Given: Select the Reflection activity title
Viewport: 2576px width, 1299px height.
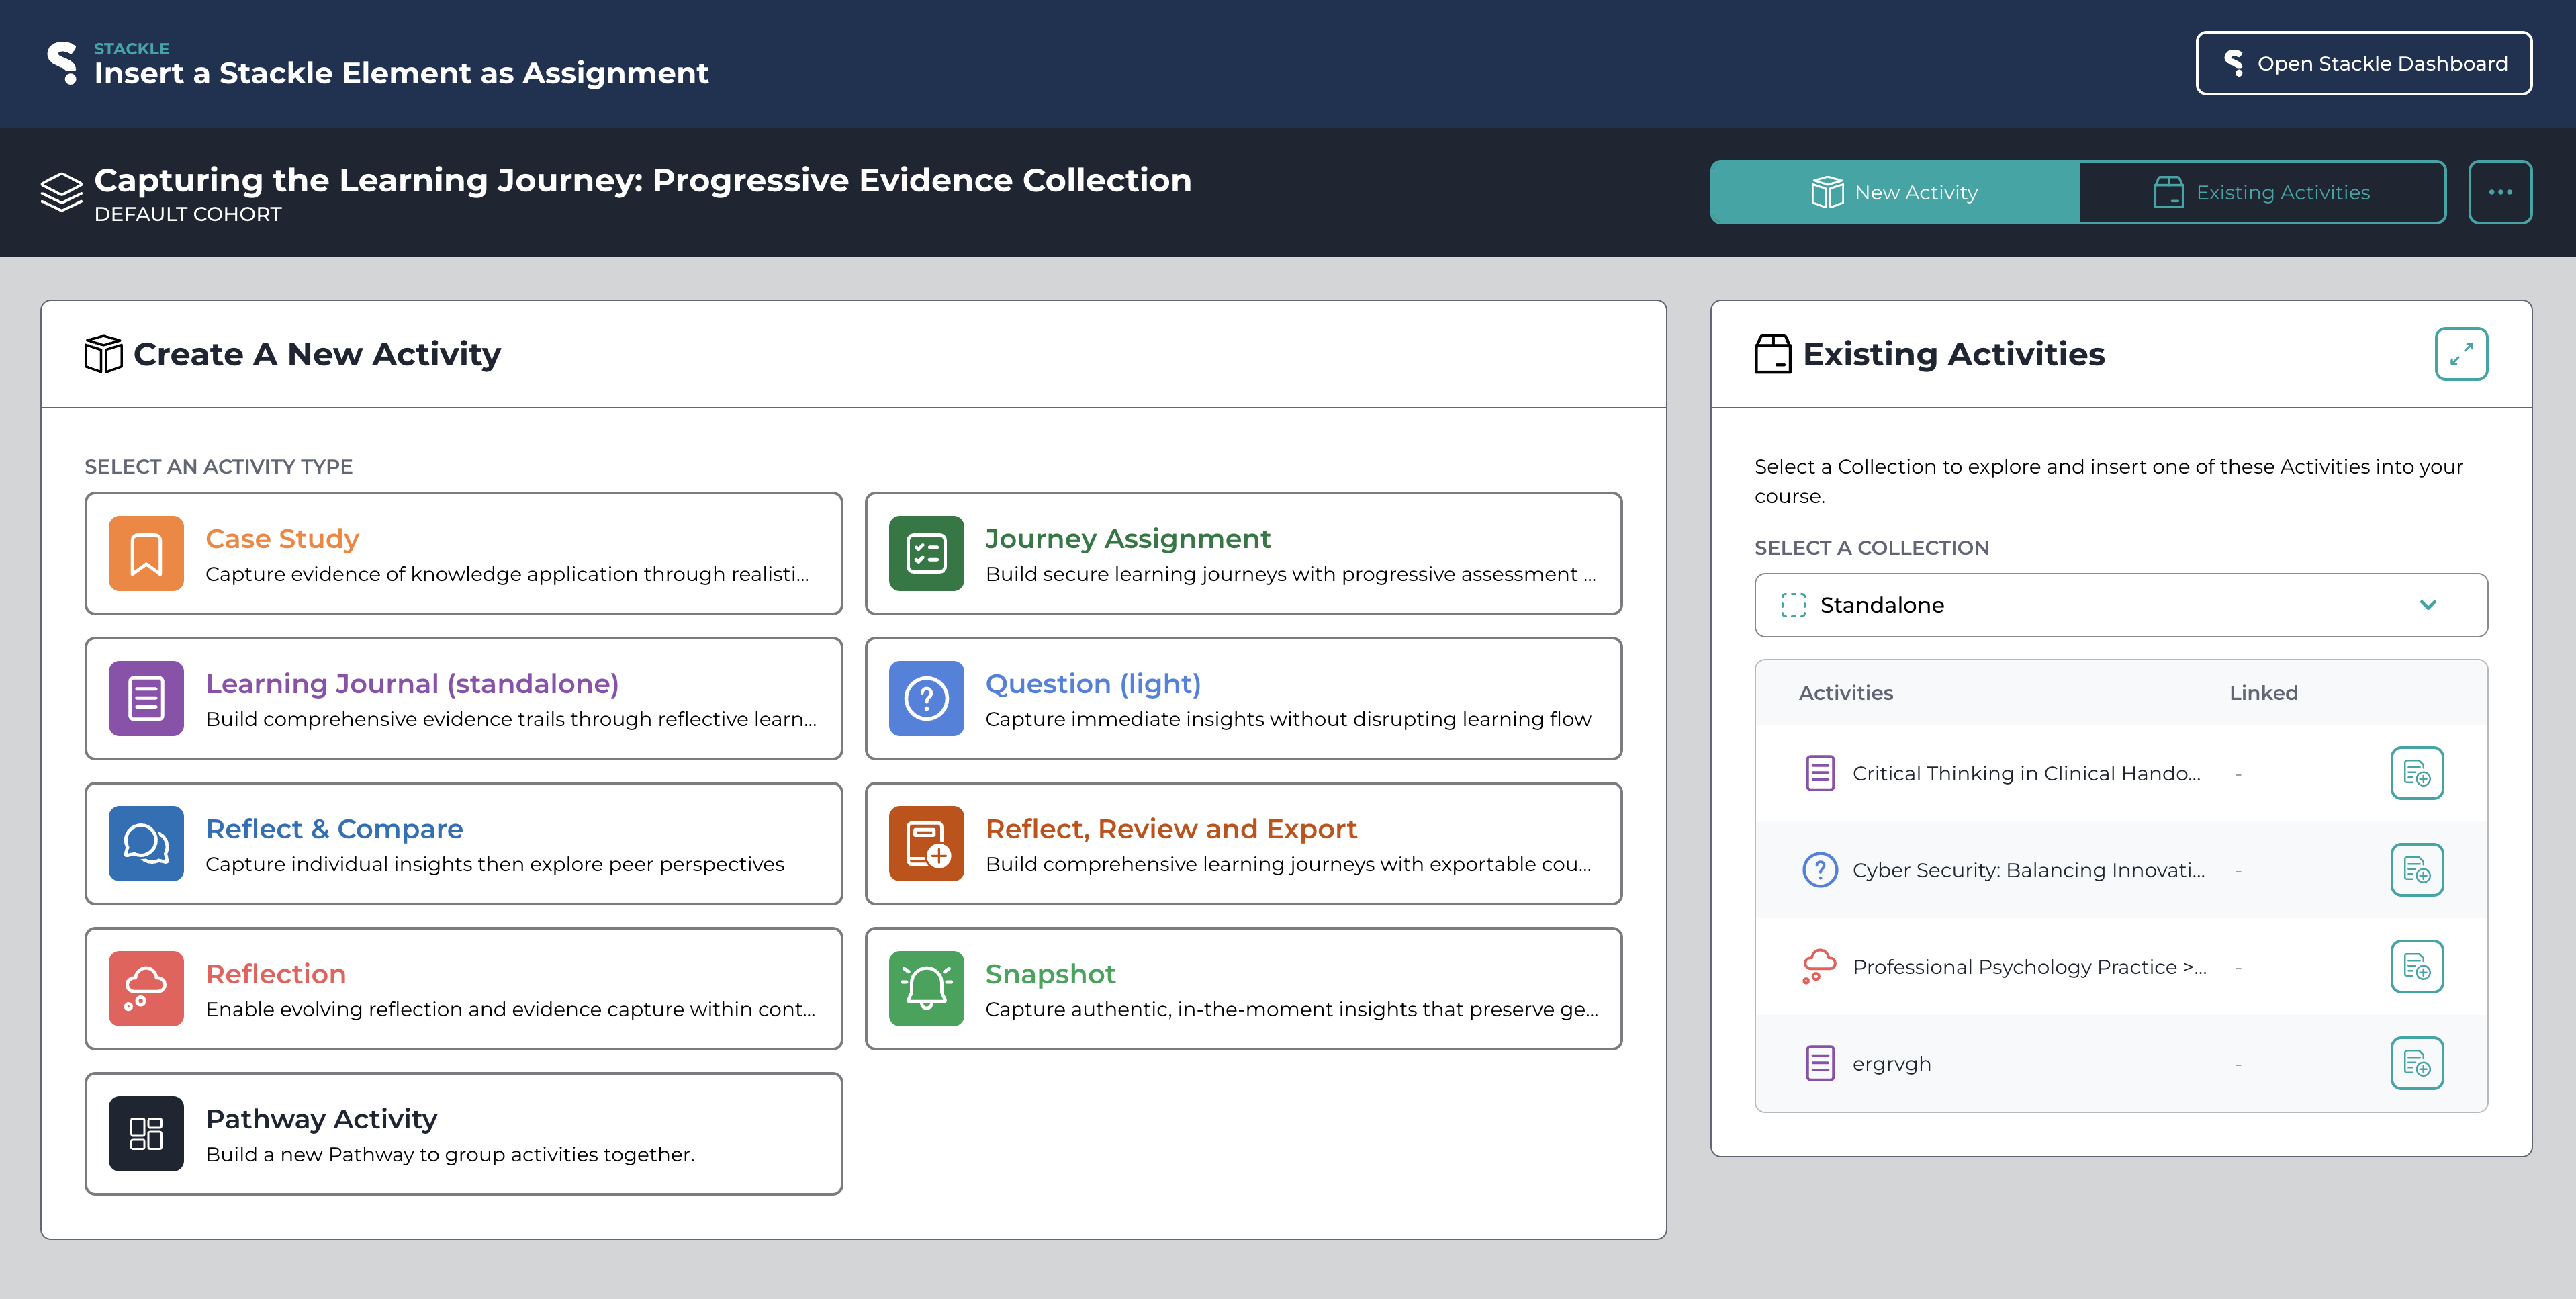Looking at the screenshot, I should coord(276,973).
